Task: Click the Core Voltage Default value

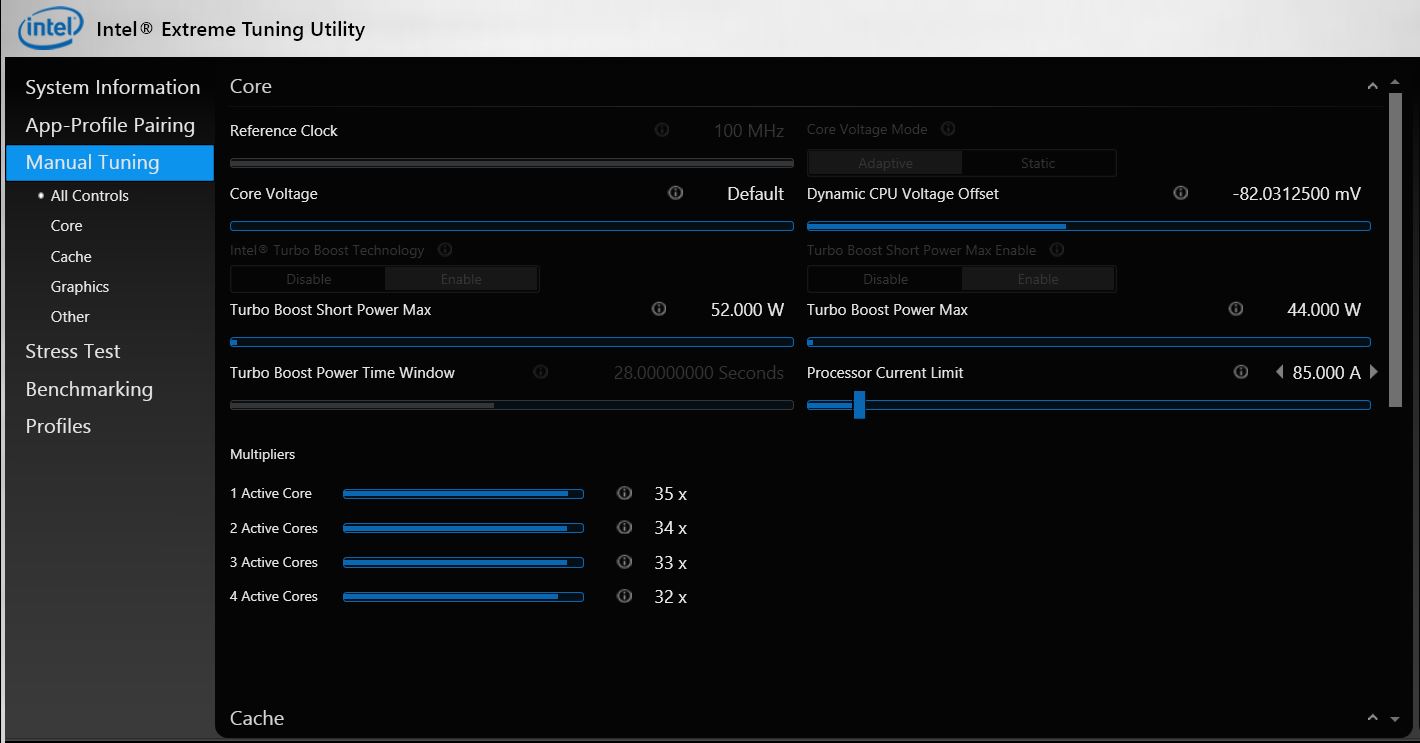Action: (756, 194)
